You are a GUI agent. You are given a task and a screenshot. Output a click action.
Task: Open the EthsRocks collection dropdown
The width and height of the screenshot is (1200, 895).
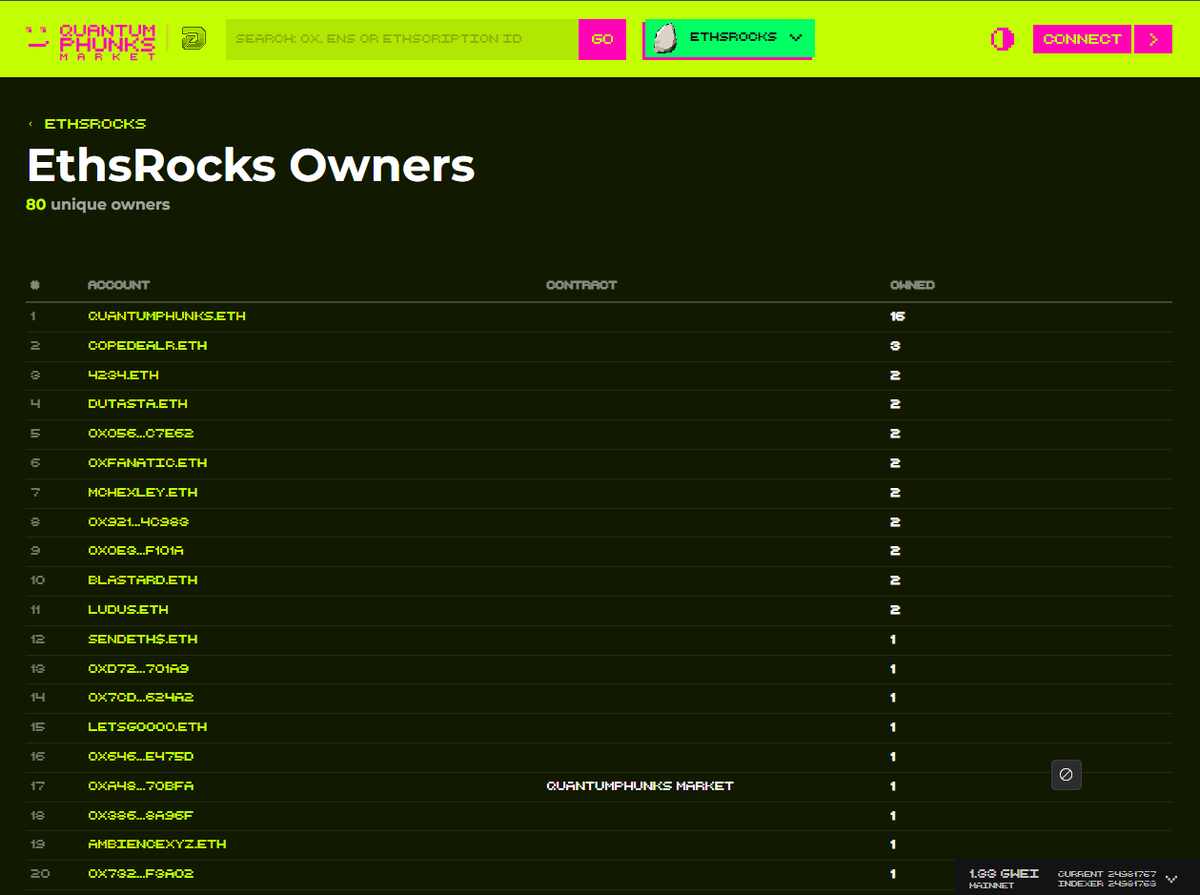pyautogui.click(x=729, y=38)
